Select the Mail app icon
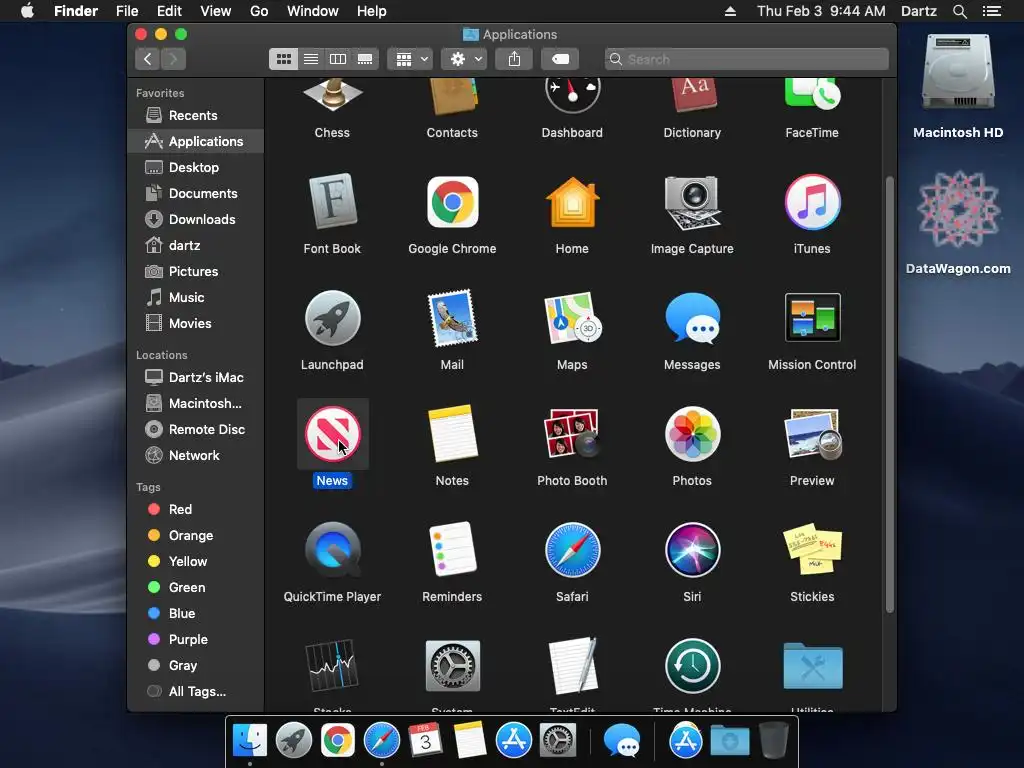Screen dimensions: 1024x768 point(452,318)
